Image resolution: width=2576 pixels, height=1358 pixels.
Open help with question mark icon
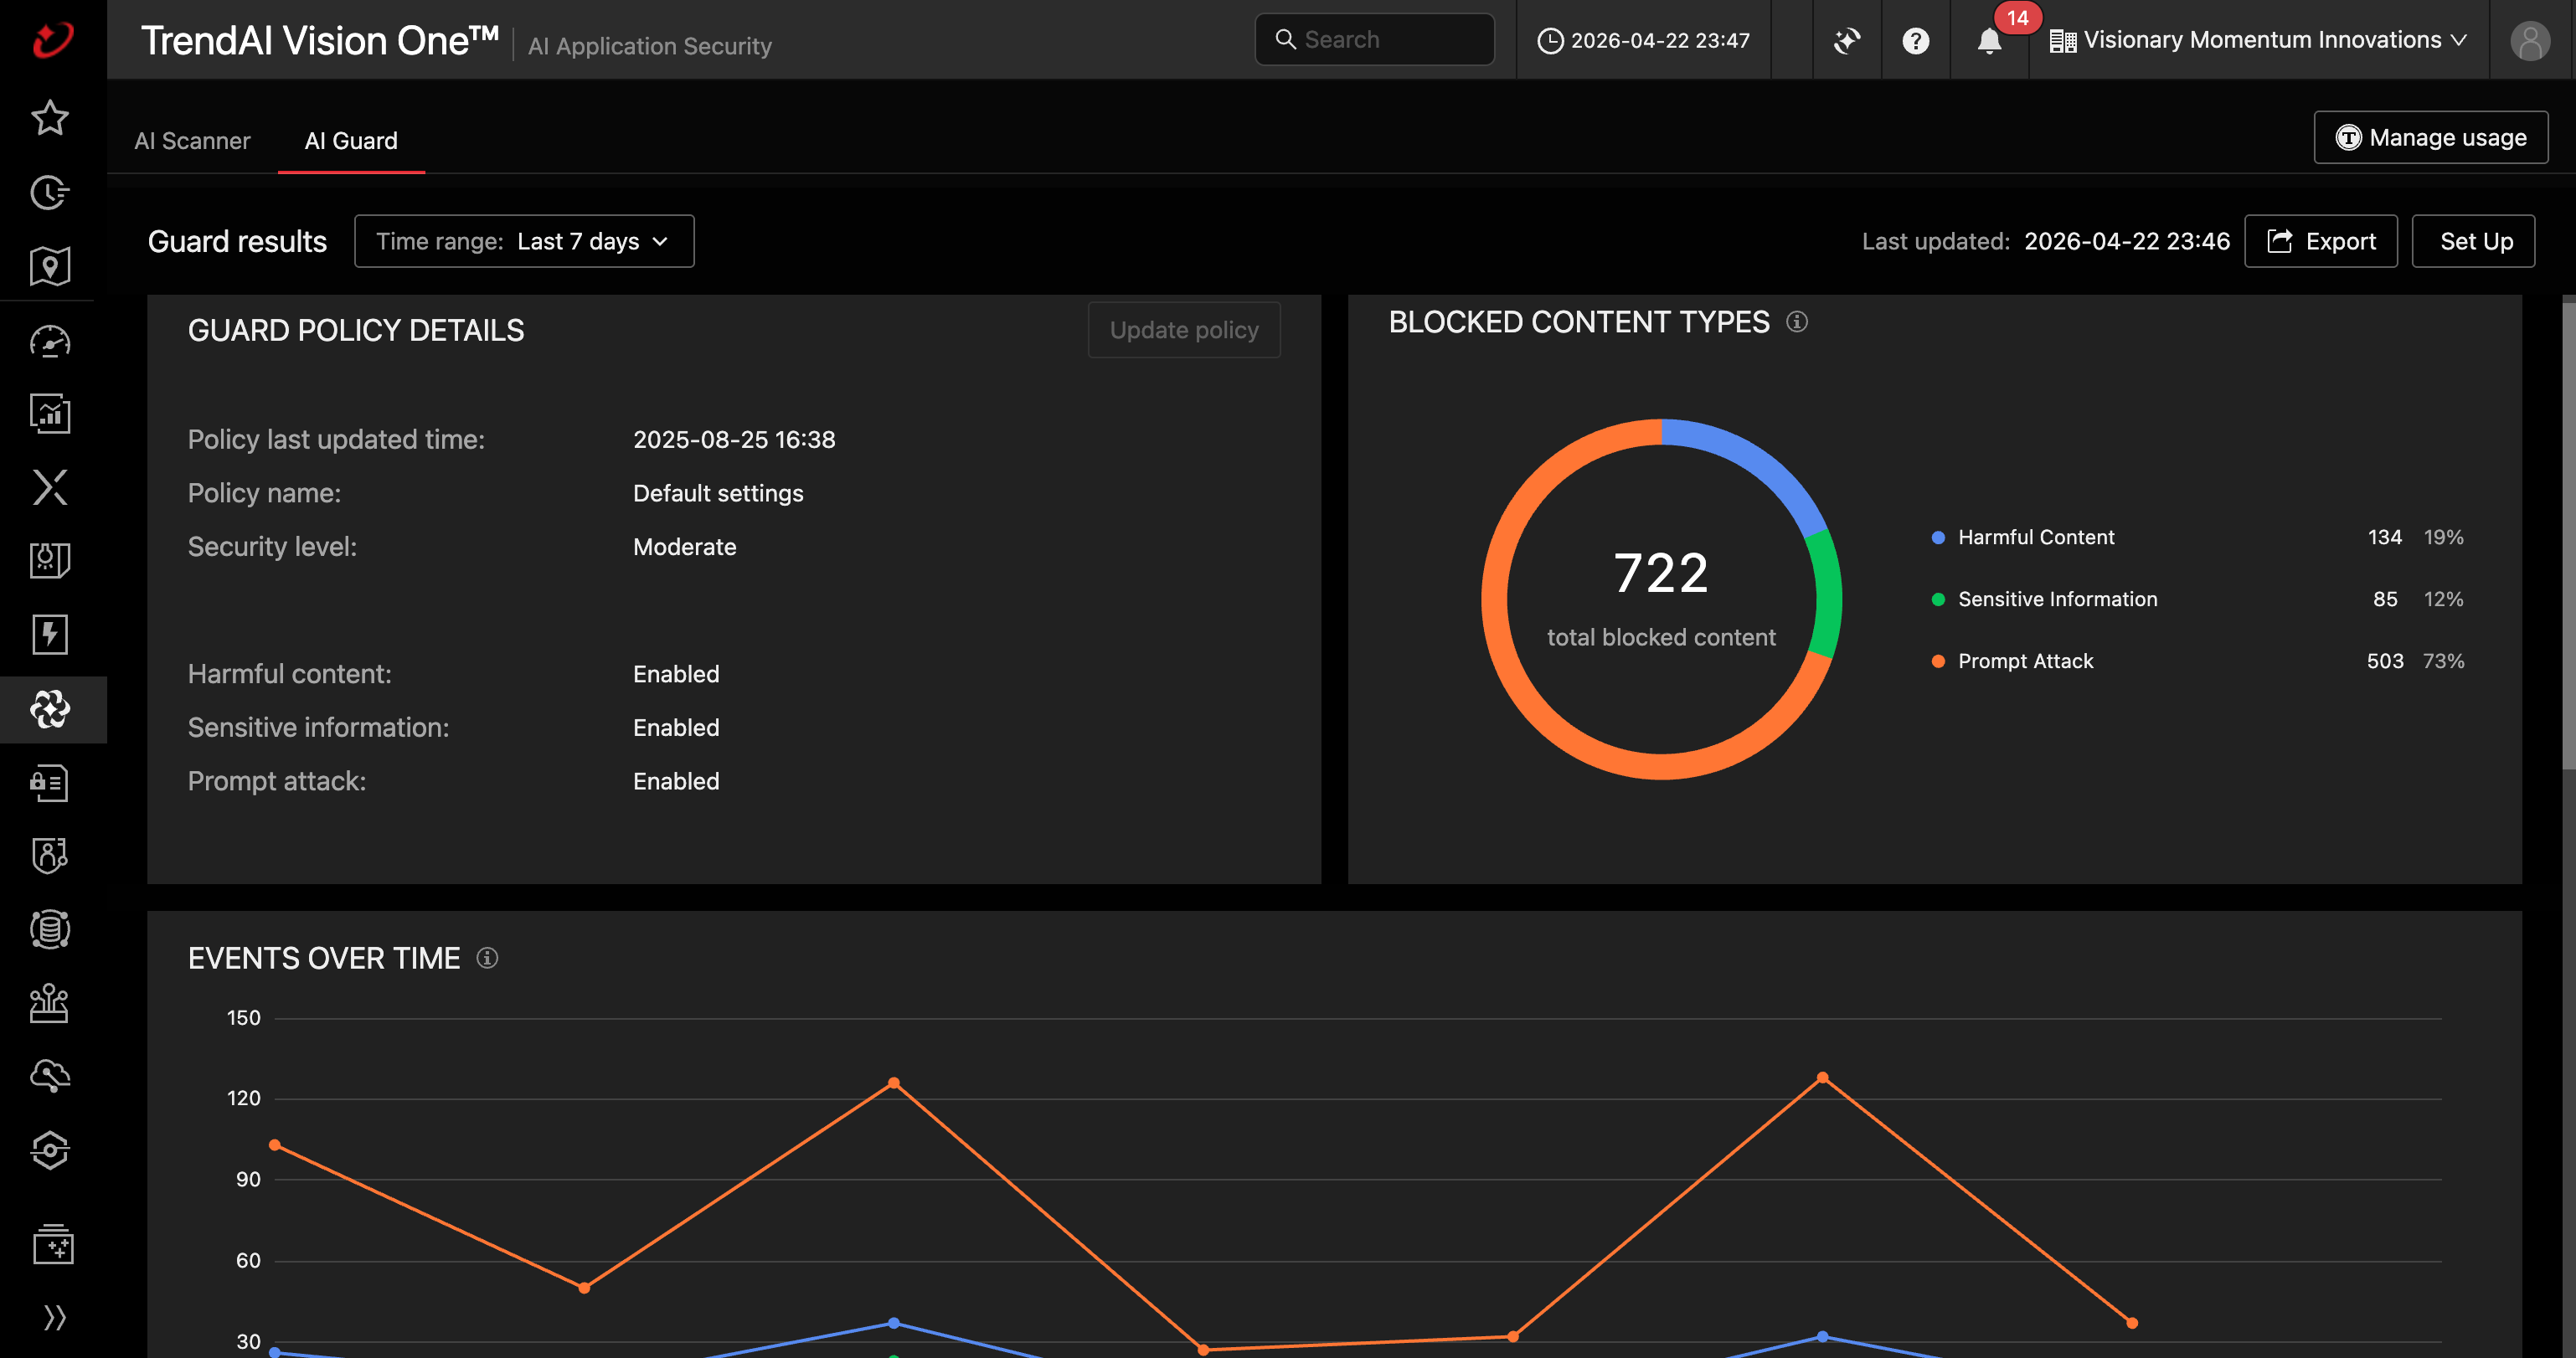tap(1915, 40)
